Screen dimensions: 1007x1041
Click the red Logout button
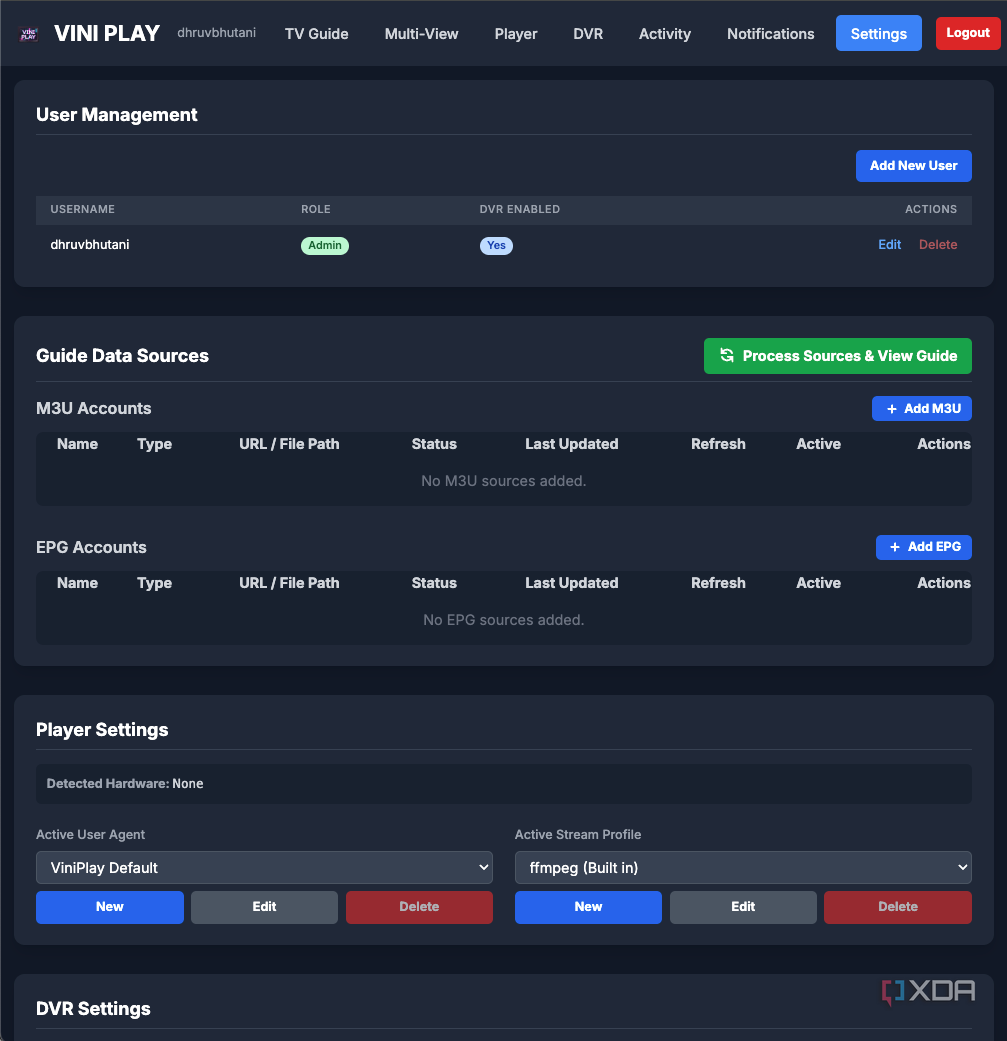pos(968,33)
